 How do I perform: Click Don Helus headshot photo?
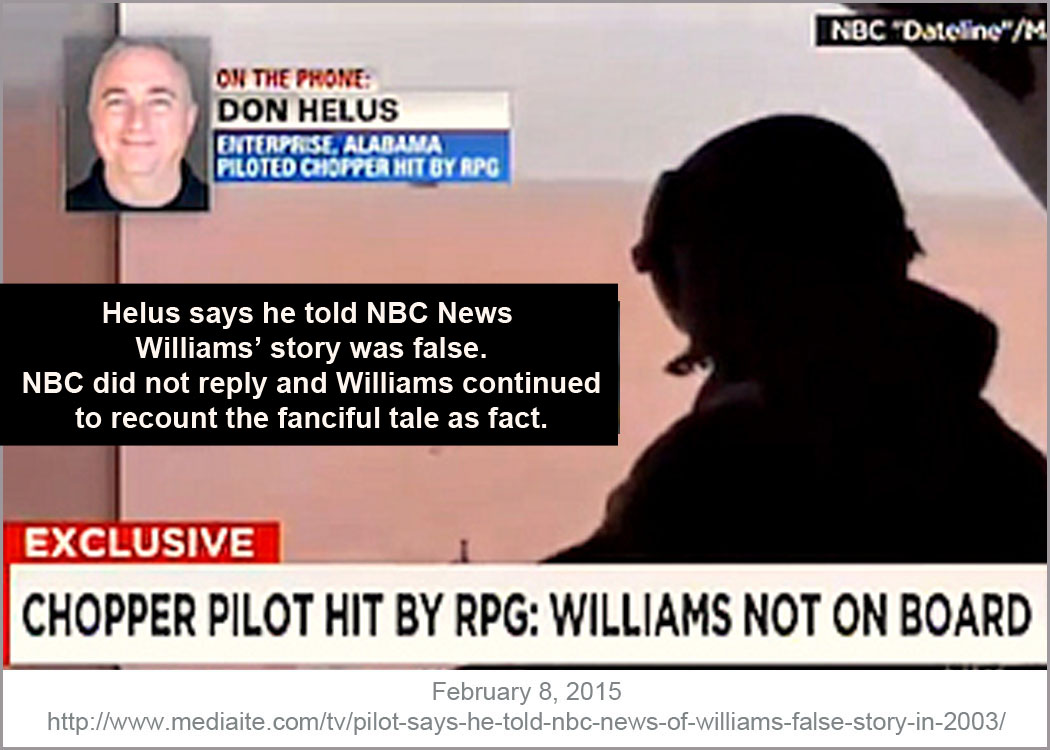click(x=137, y=124)
